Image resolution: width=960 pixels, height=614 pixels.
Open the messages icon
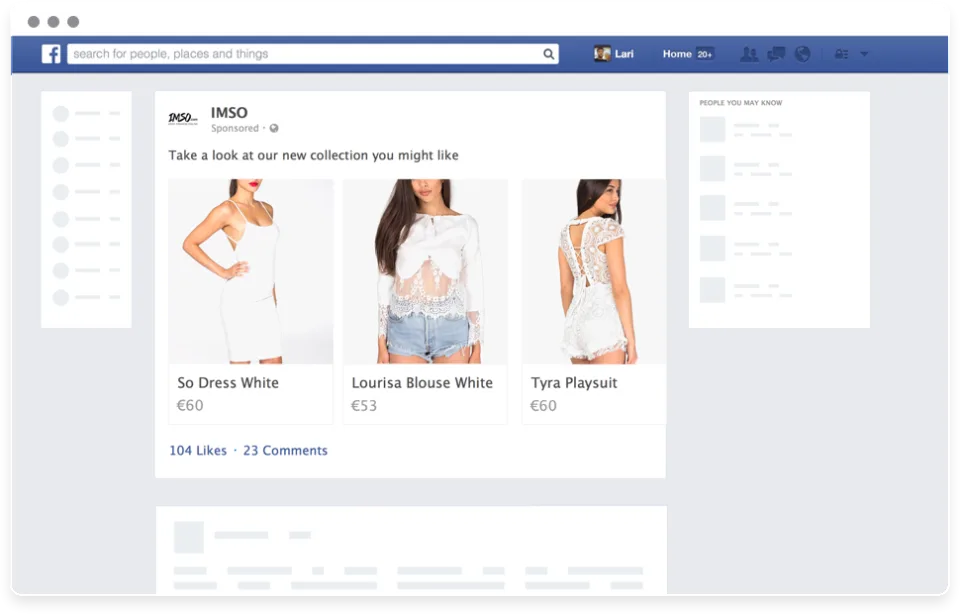tap(776, 54)
